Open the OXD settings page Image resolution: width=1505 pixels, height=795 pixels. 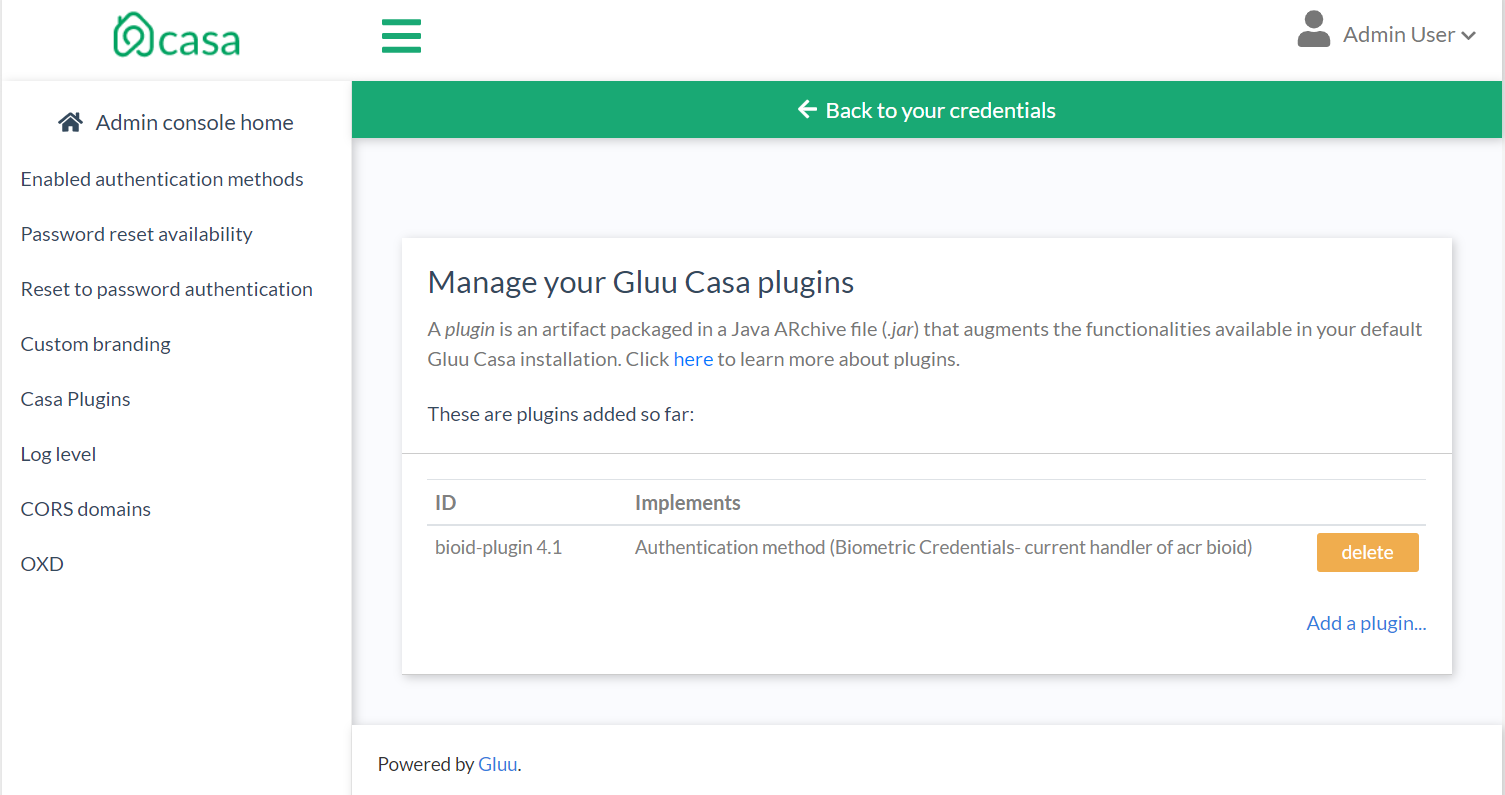[41, 563]
